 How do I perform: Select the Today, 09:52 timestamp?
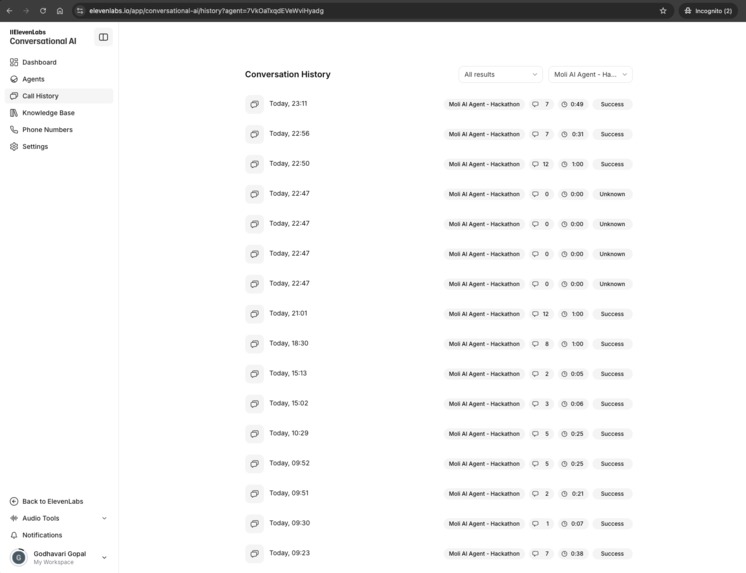point(289,463)
